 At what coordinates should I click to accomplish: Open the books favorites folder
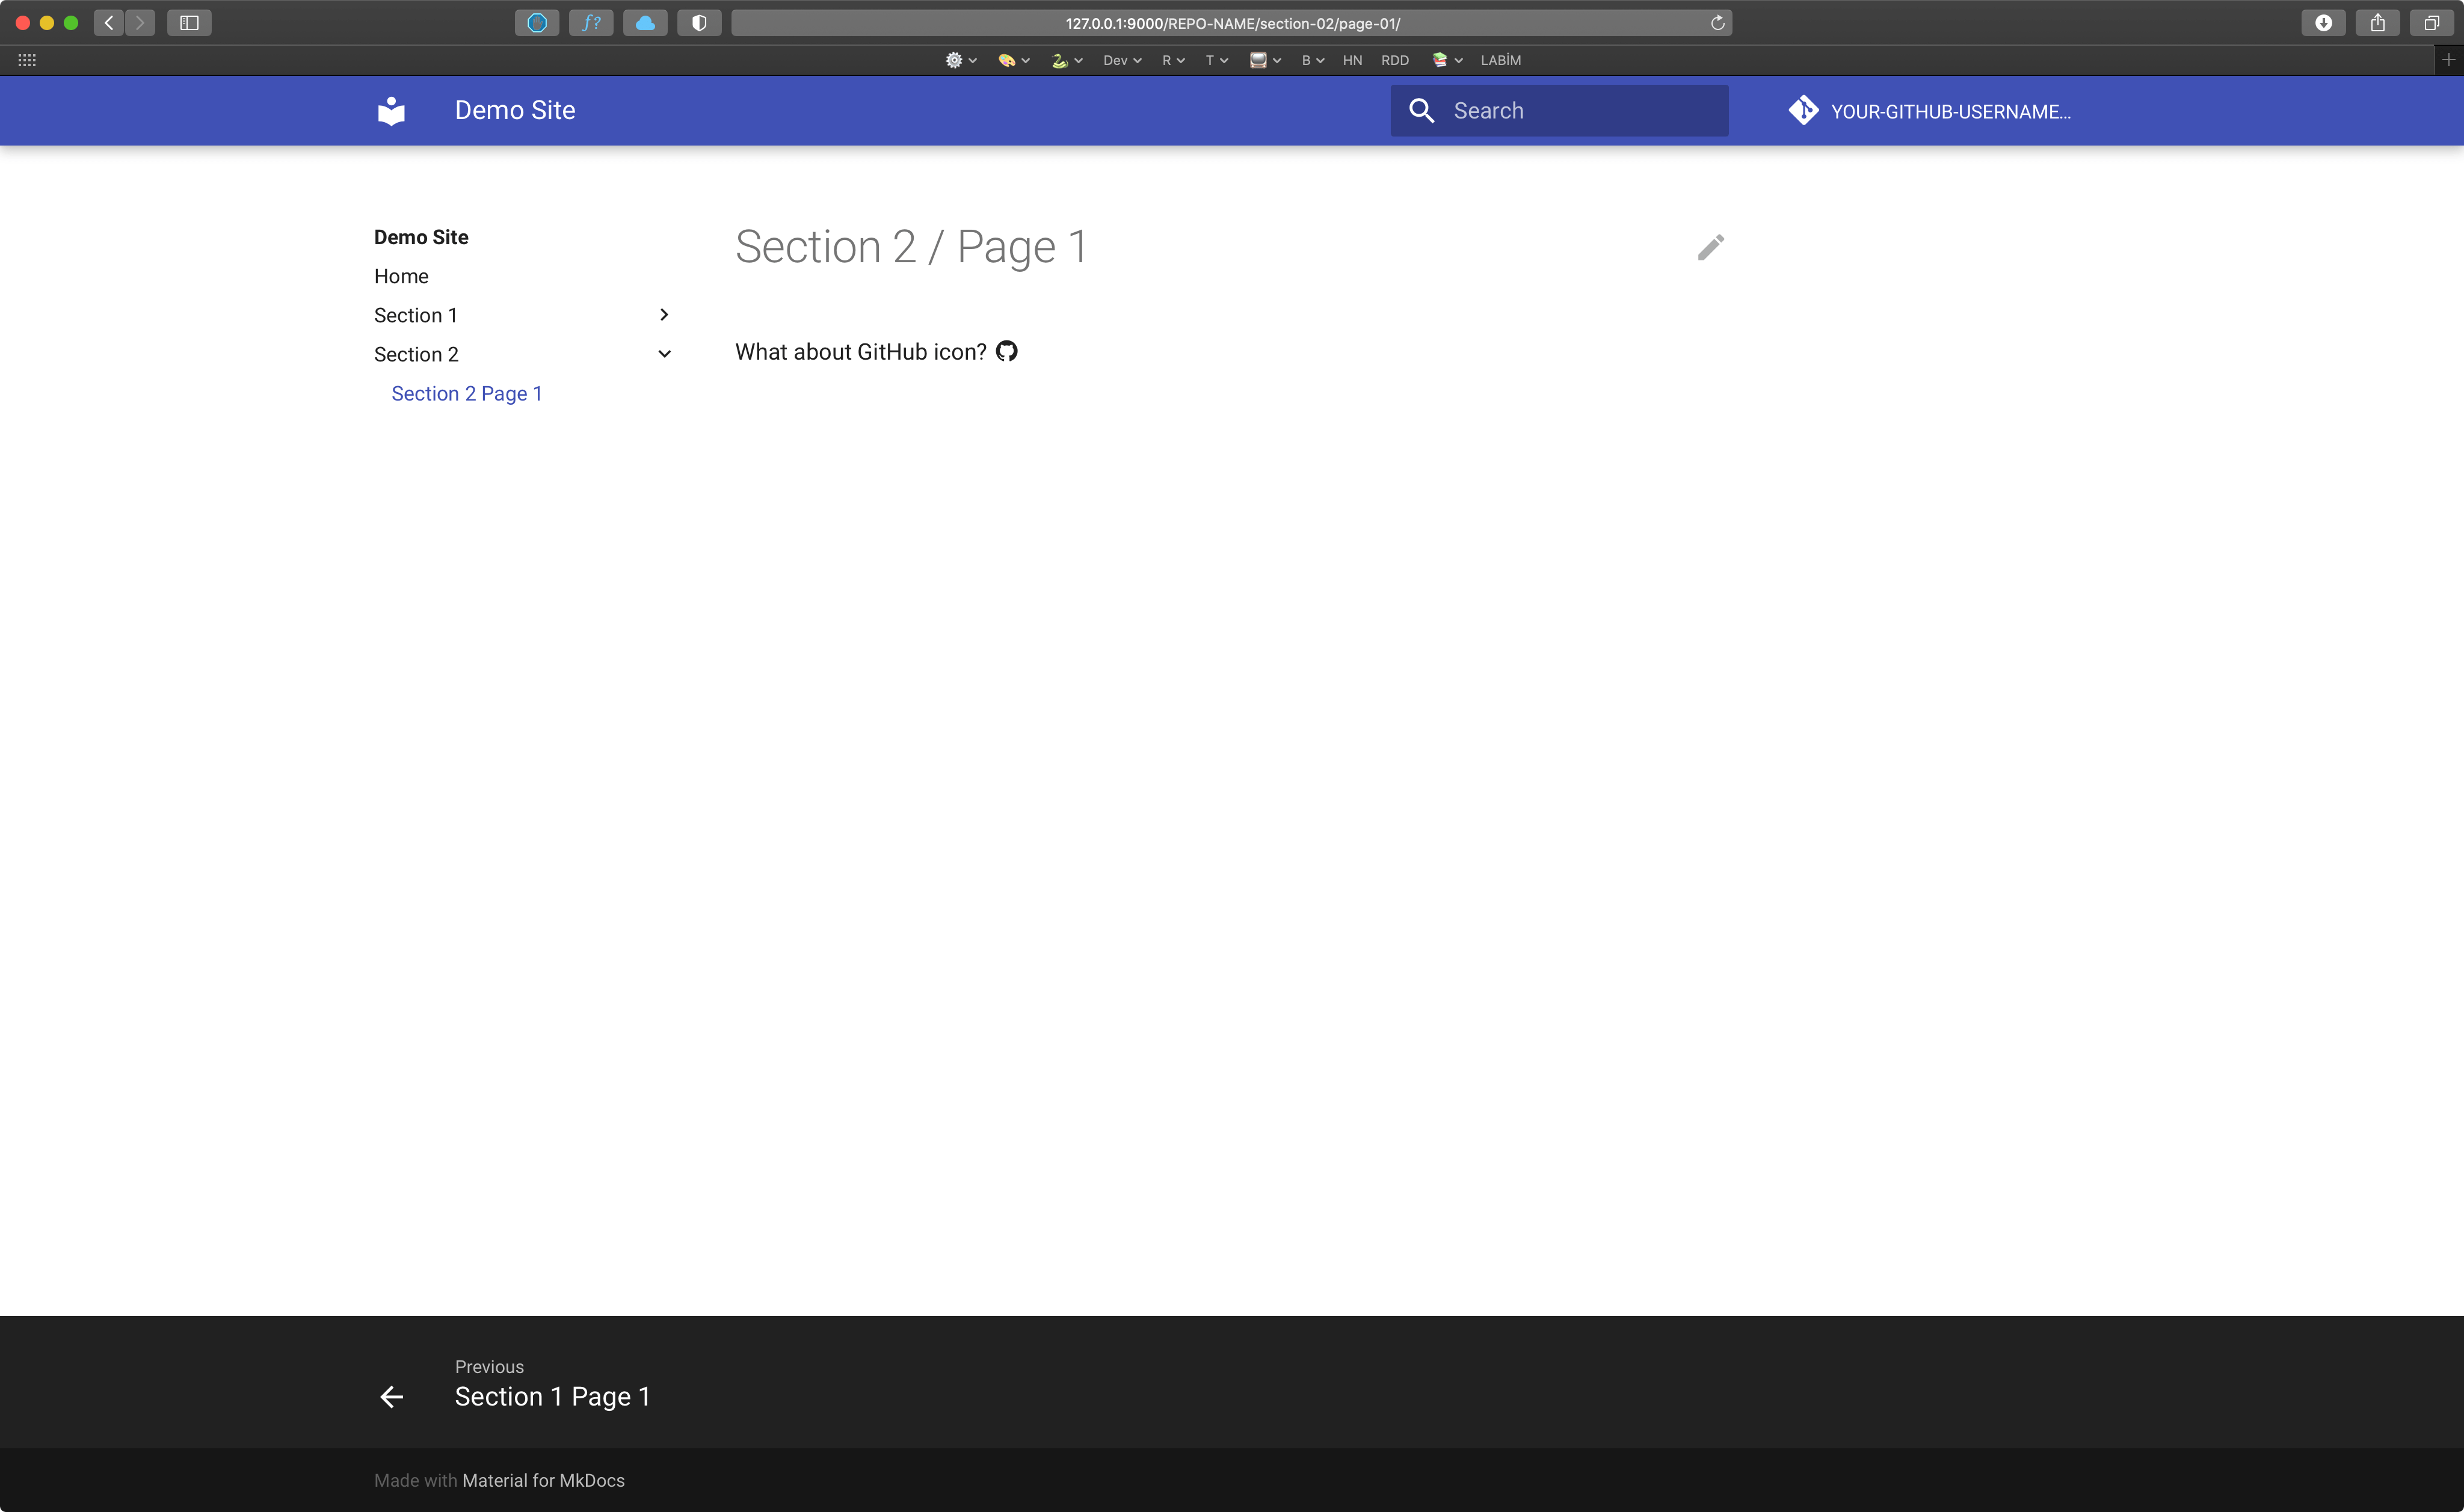point(1447,60)
